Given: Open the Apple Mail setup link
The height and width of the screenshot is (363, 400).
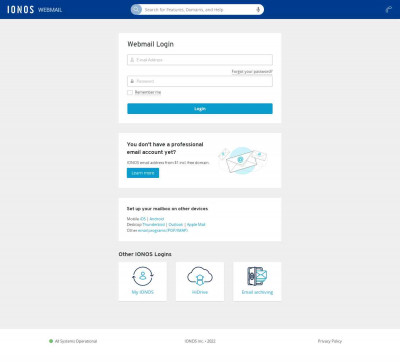Looking at the screenshot, I should point(196,225).
